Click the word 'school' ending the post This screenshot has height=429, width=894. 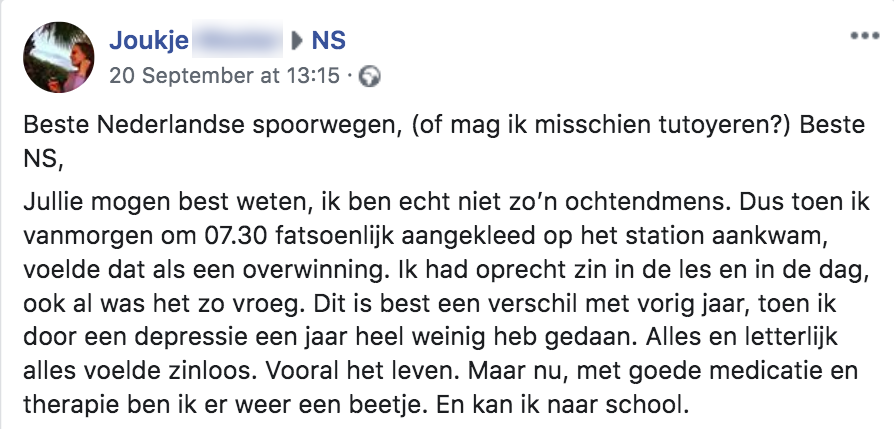pos(656,407)
